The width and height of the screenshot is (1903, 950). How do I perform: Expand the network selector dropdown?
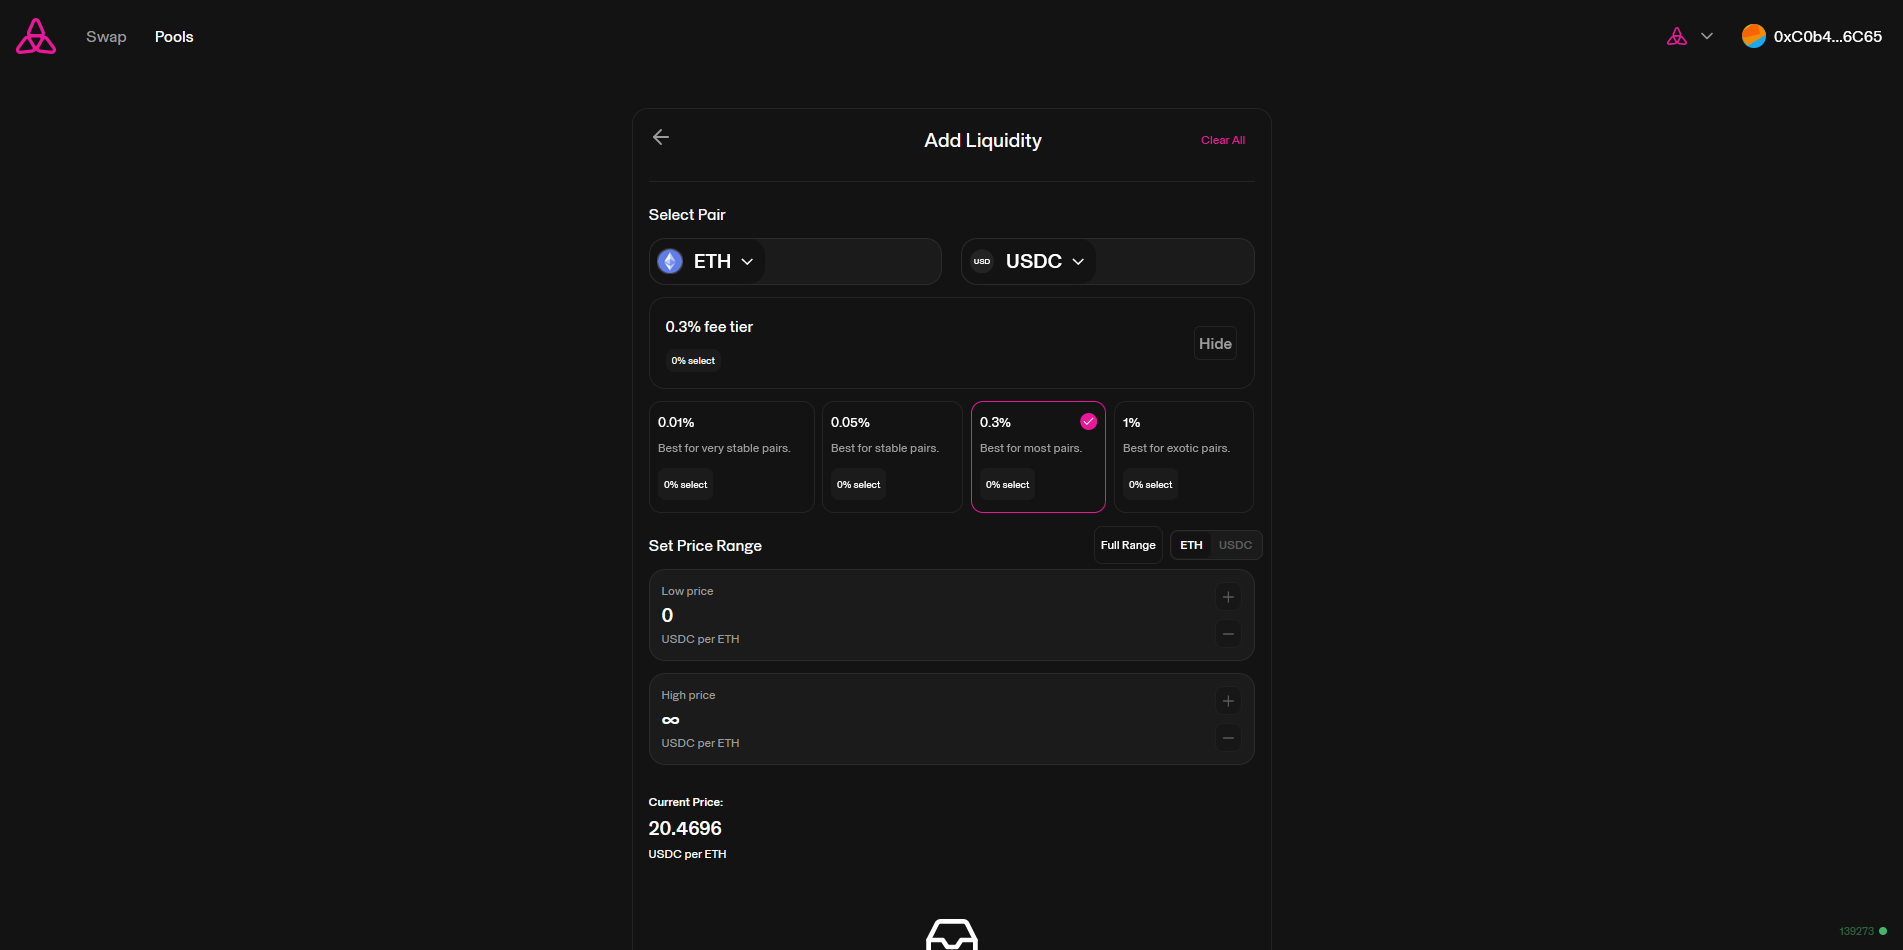coord(1690,37)
